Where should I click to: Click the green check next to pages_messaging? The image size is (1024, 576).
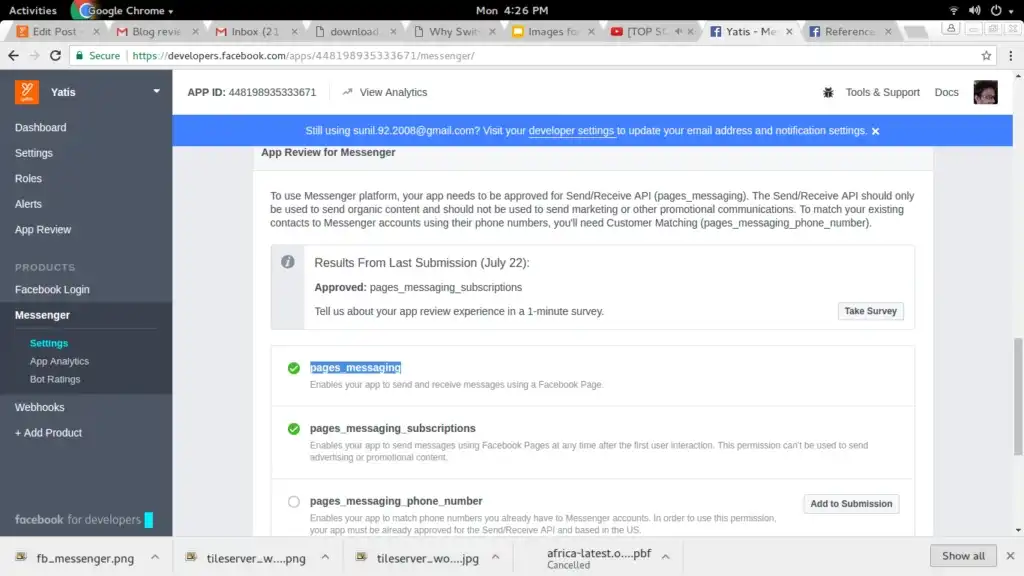294,368
